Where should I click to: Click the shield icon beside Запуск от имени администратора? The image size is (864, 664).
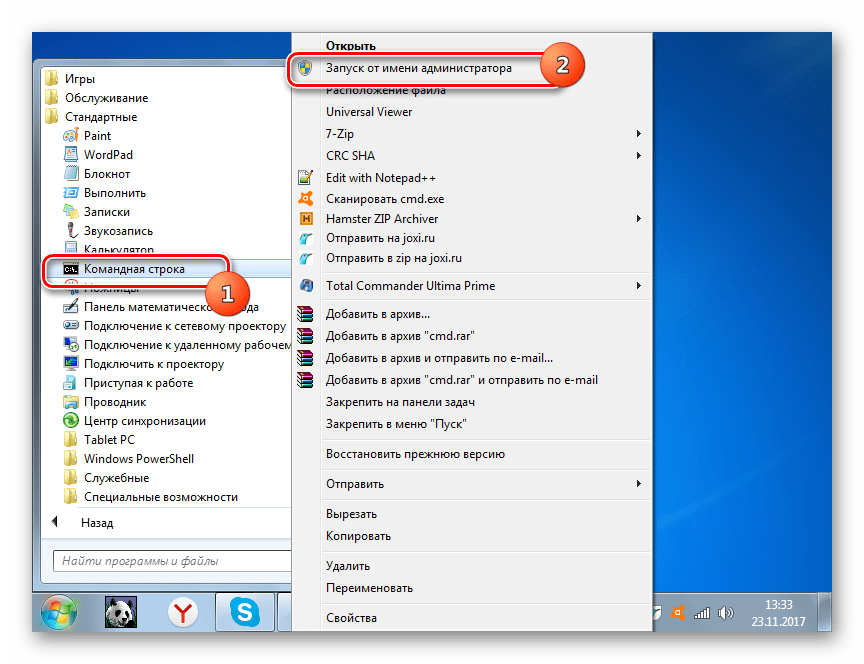coord(305,68)
